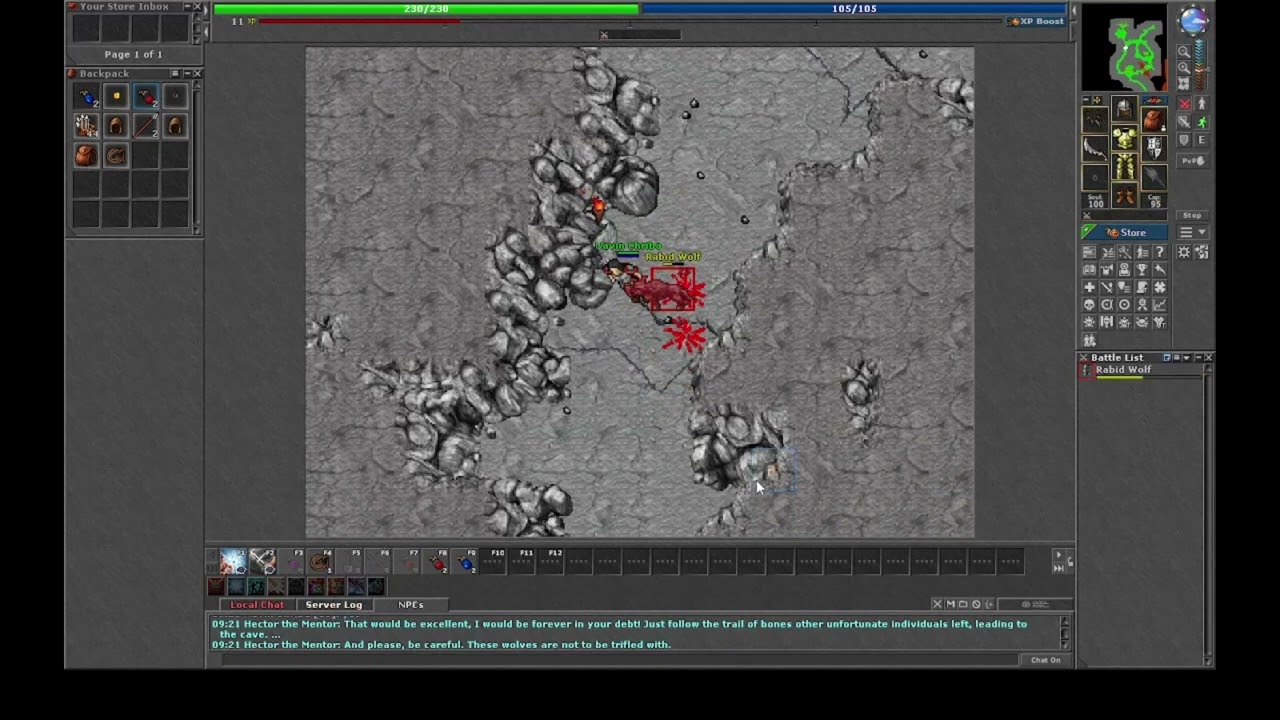Click the gold coin in the Backpack

point(116,97)
